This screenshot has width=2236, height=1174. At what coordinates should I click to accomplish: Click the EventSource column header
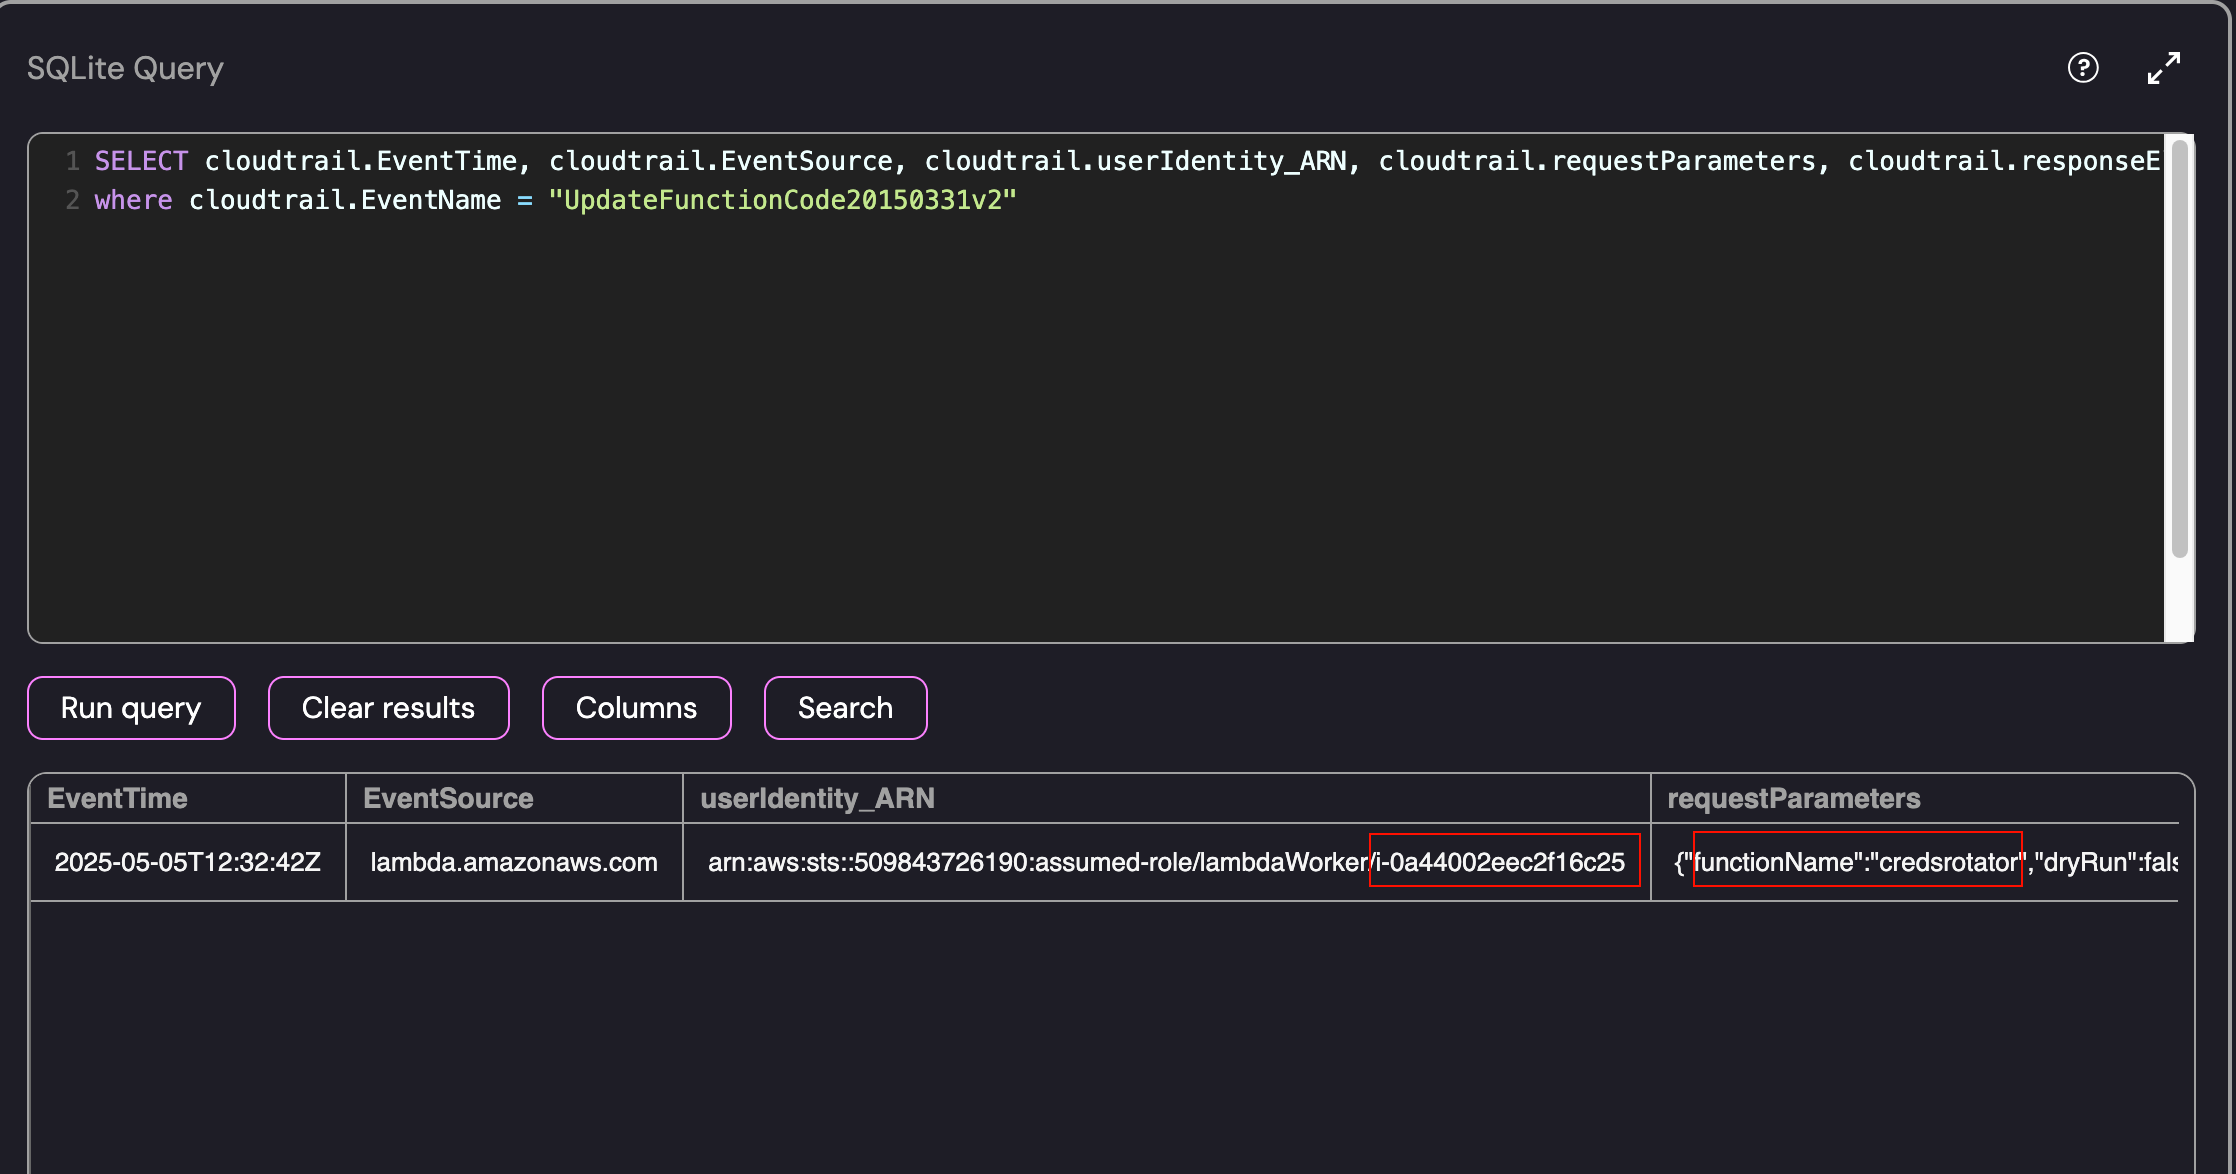[448, 798]
